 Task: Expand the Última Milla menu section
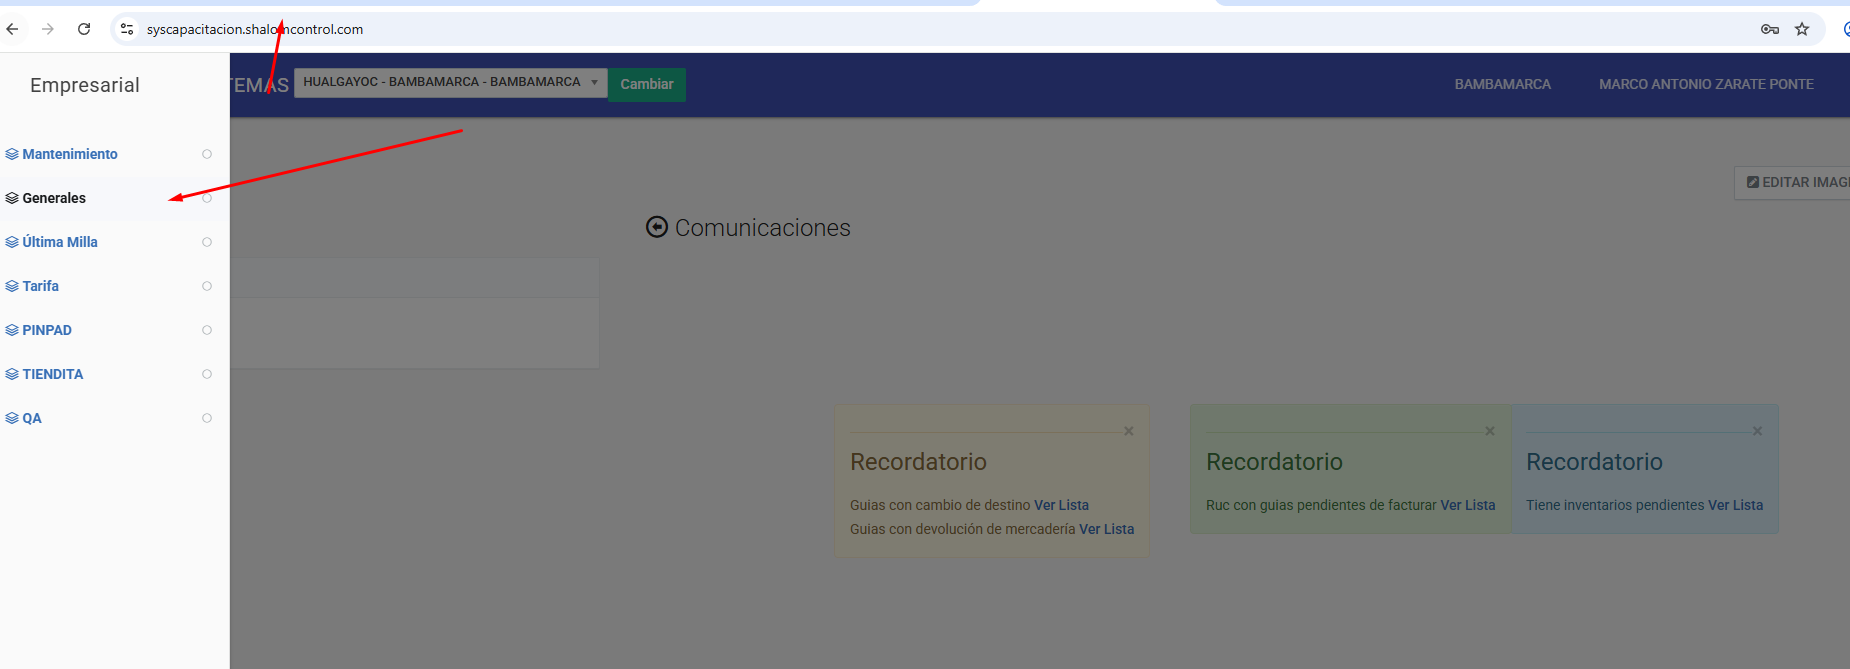coord(60,242)
